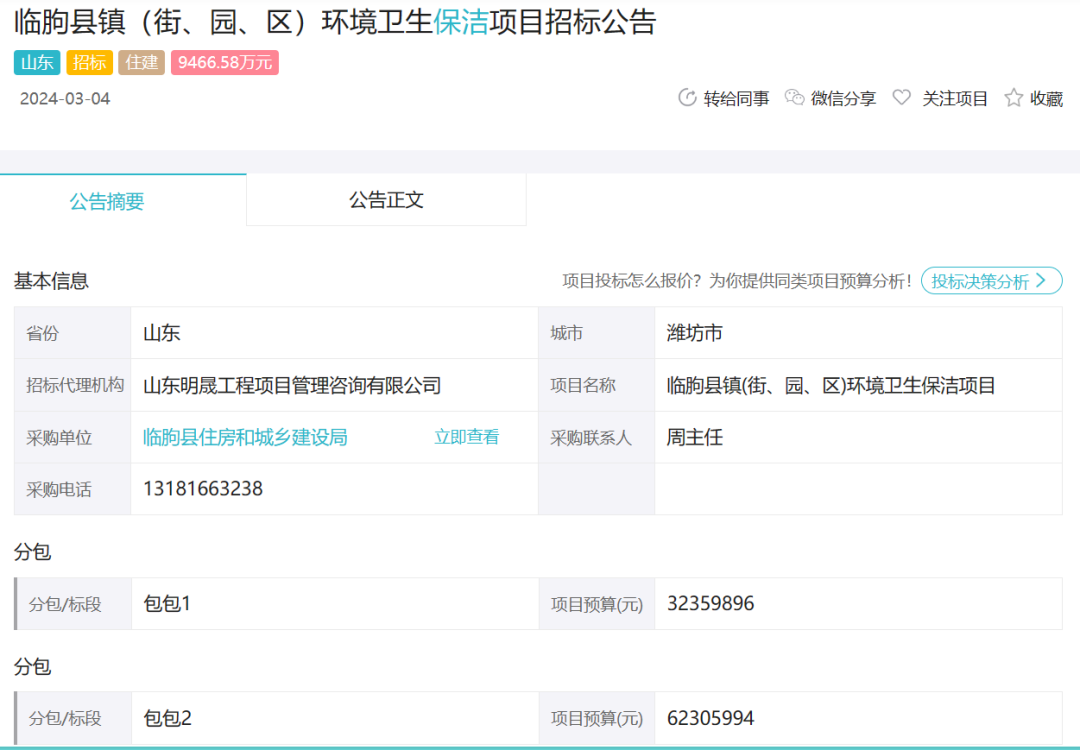
Task: Click the 投标决策分析 button
Action: 991,280
